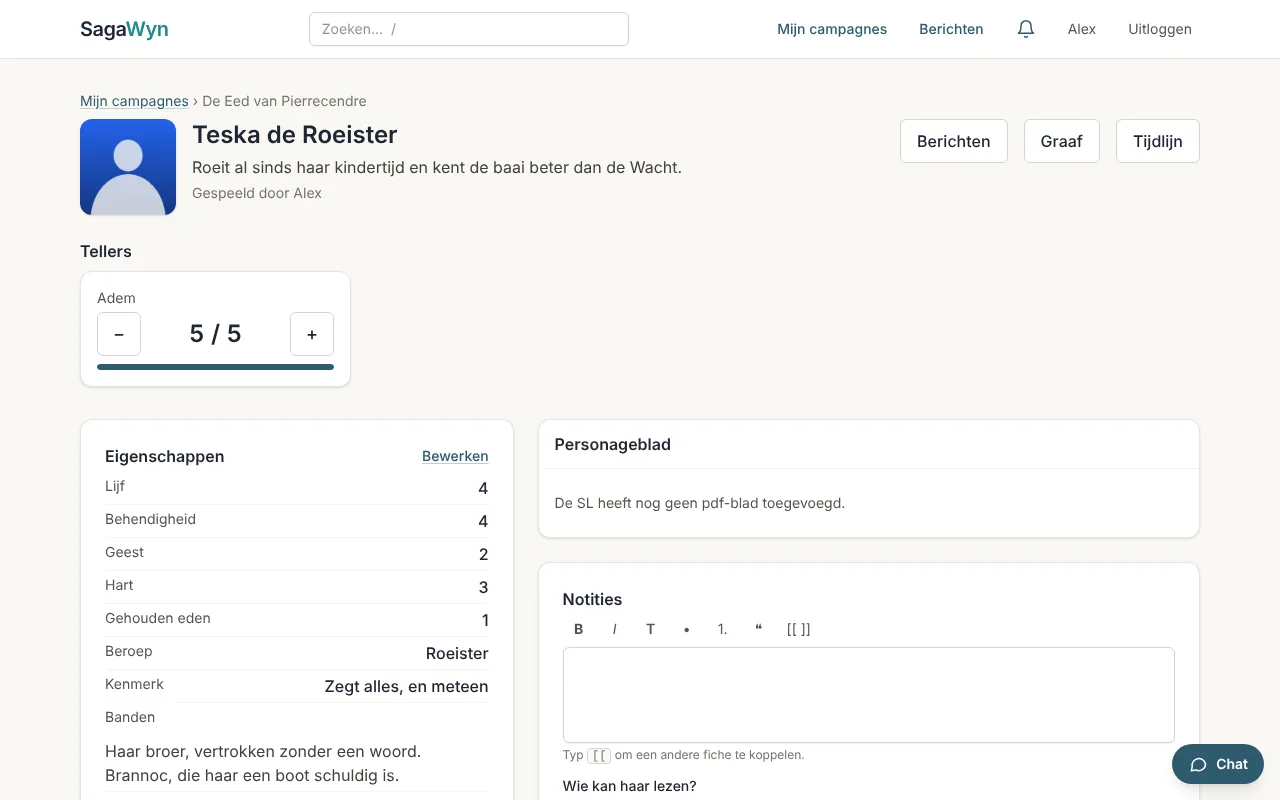Insert a heading with the T tool
The width and height of the screenshot is (1280, 800).
[x=651, y=629]
